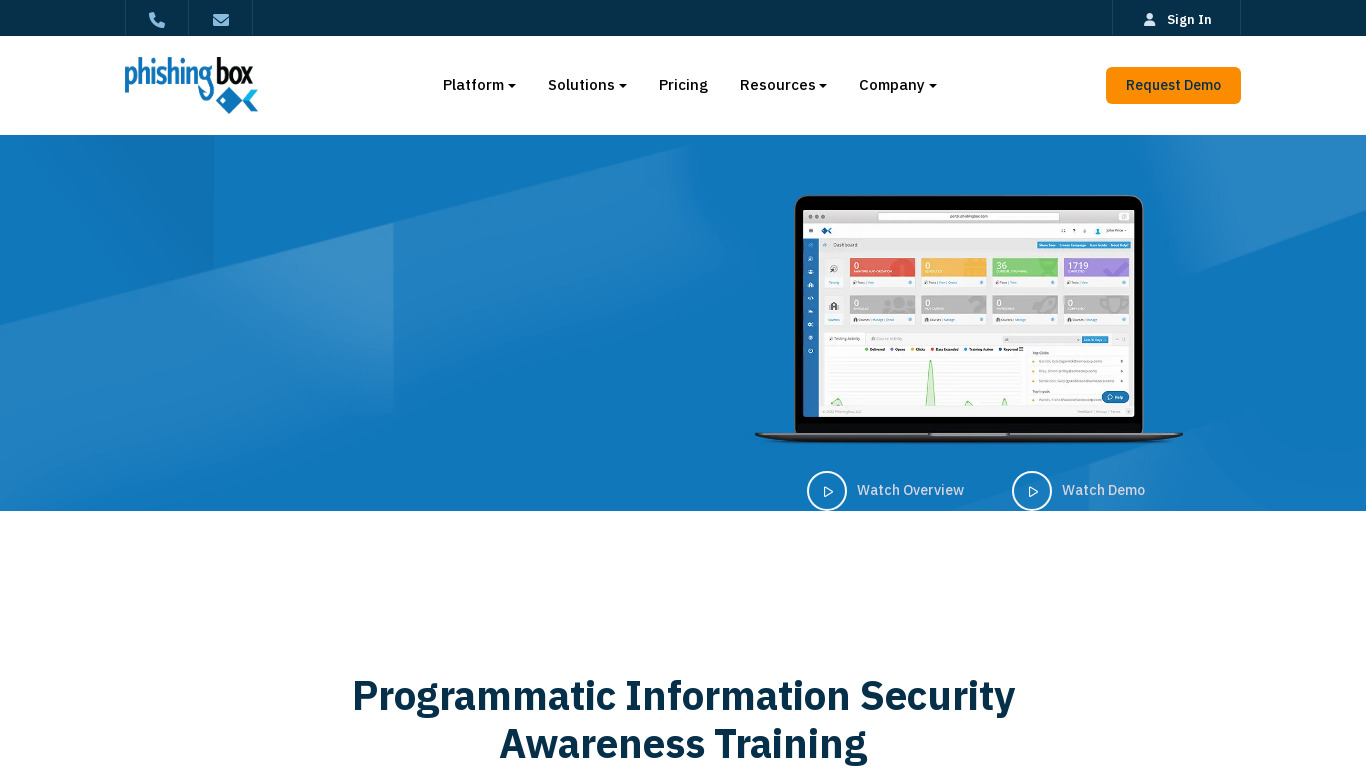
Task: Click the Request Demo button
Action: tap(1173, 85)
